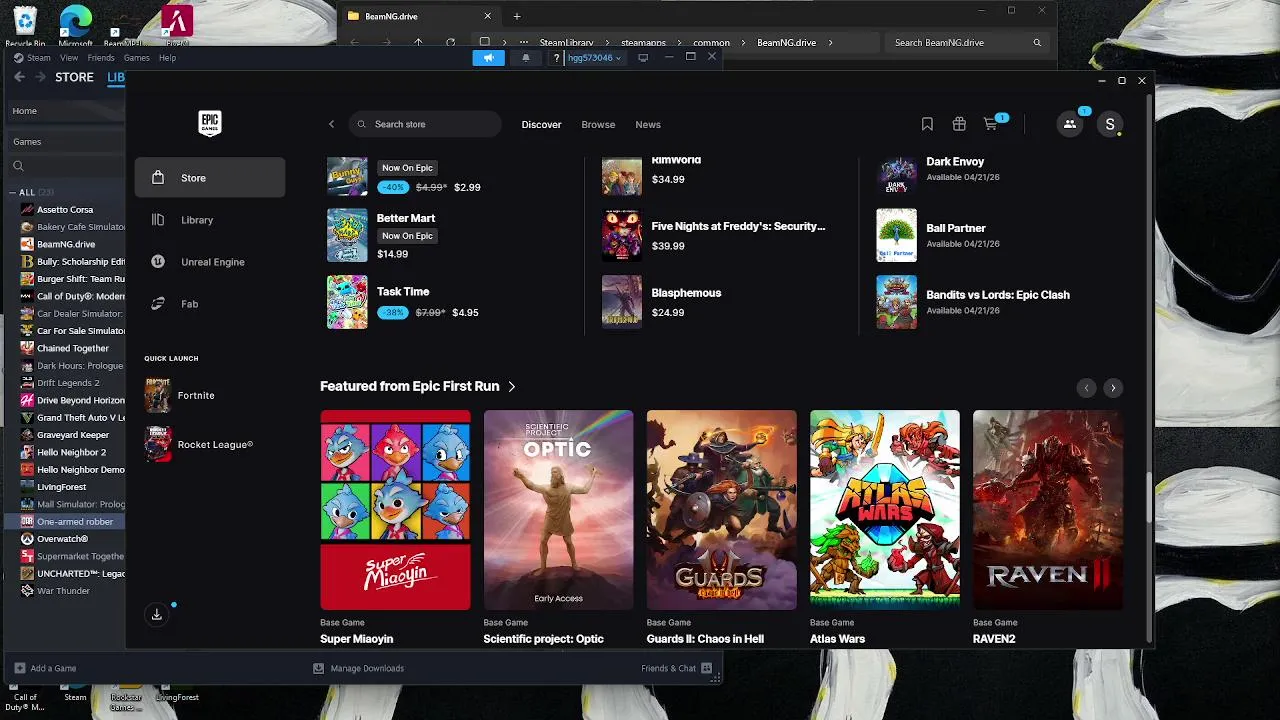Screen dimensions: 1280x720
Task: Select Assetto Corsa in Steam library
Action: click(x=65, y=209)
